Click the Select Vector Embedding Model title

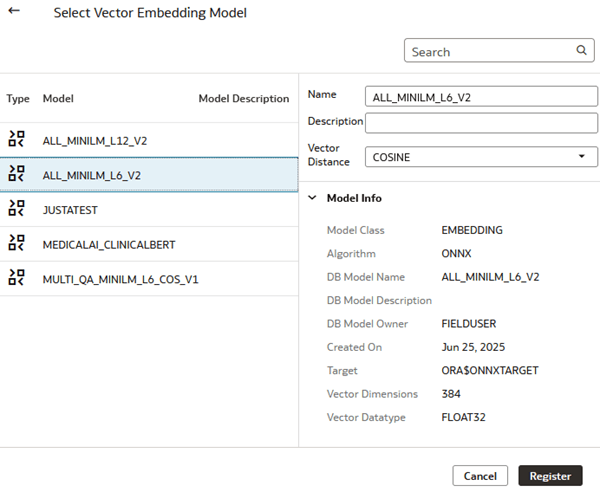coord(150,13)
